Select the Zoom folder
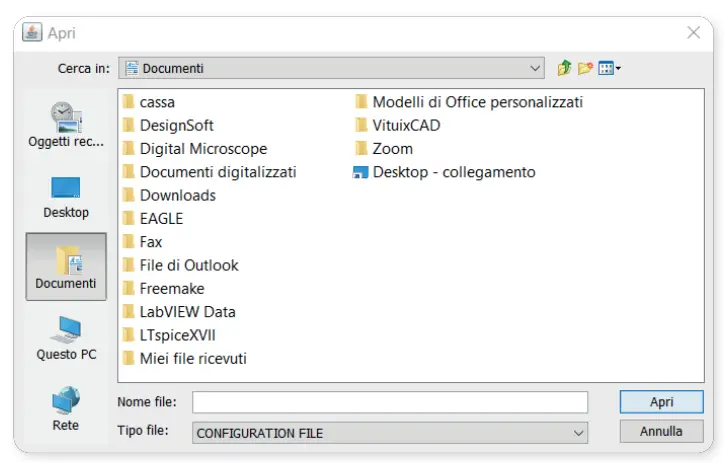This screenshot has height=463, width=724. tap(392, 148)
